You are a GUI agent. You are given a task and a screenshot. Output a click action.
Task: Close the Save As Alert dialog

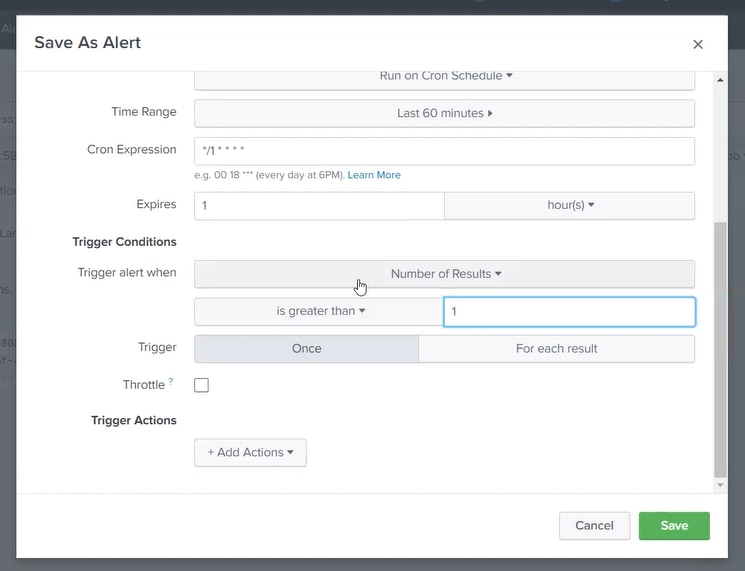(x=697, y=44)
